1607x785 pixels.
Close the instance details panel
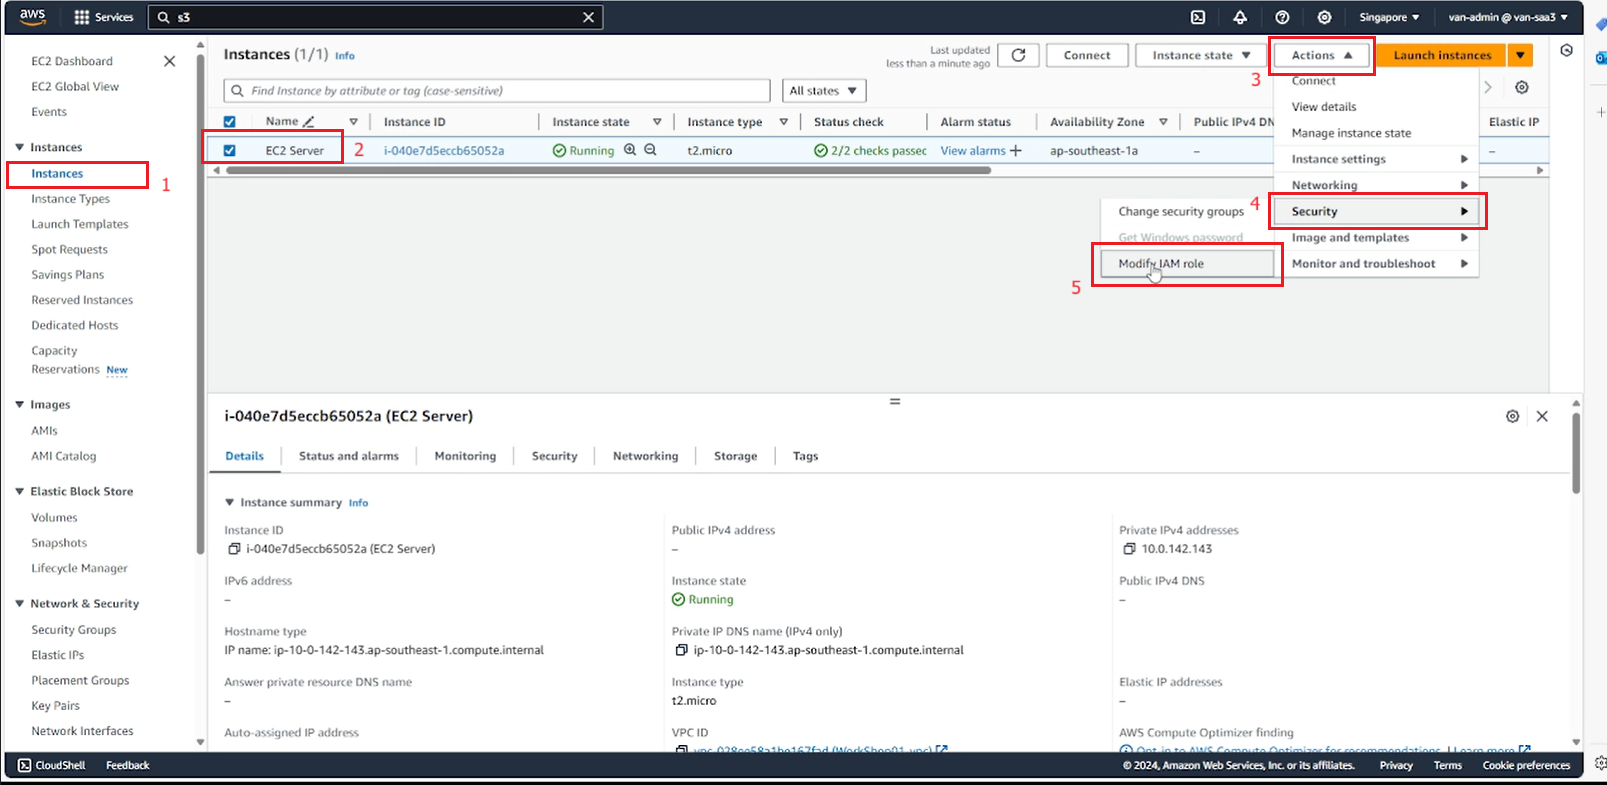coord(1542,416)
